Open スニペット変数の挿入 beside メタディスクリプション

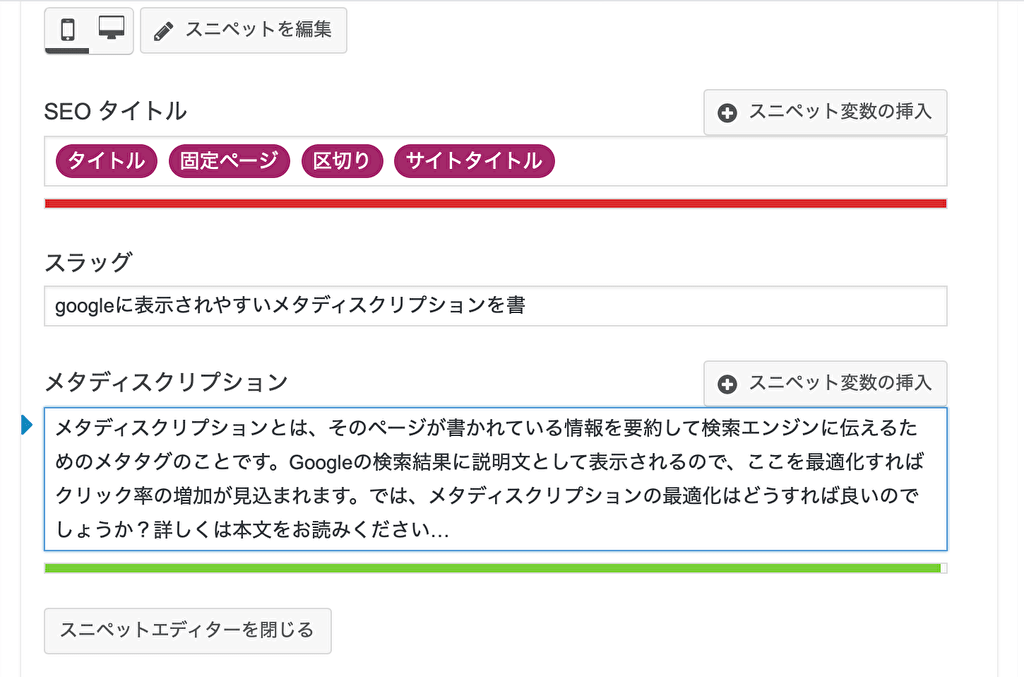tap(825, 383)
